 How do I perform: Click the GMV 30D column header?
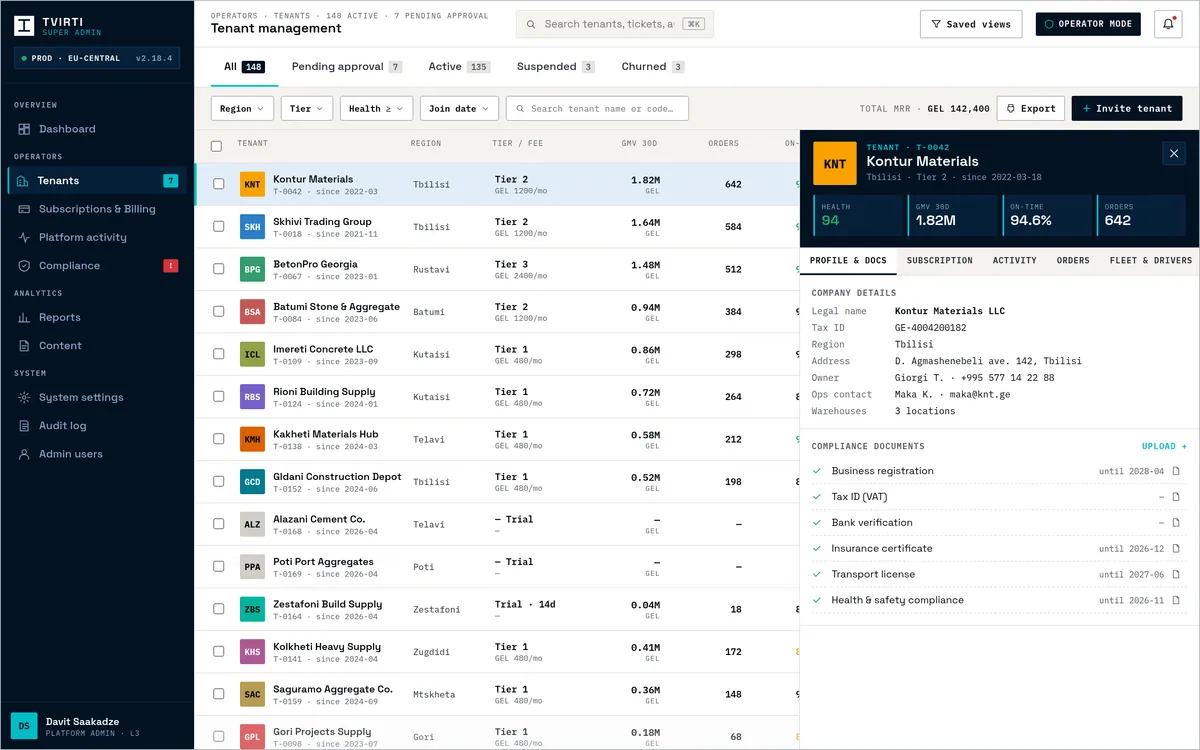click(x=640, y=143)
